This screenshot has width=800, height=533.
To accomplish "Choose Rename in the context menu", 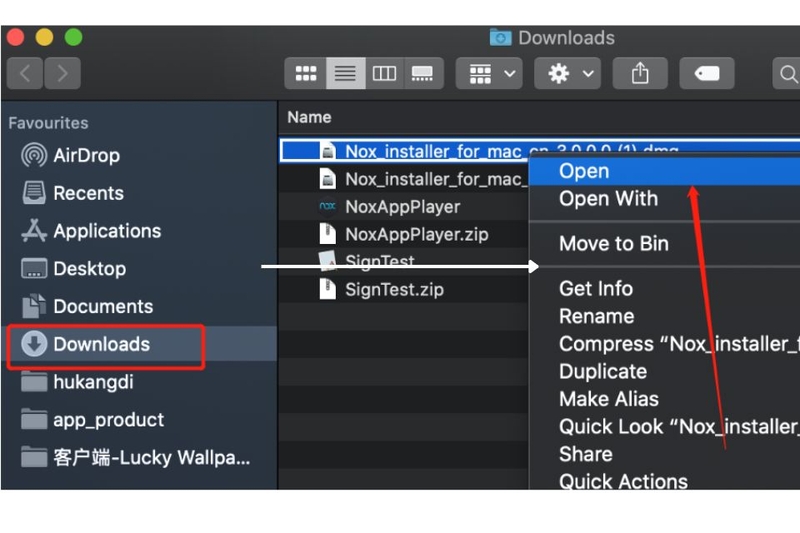I will [665, 316].
